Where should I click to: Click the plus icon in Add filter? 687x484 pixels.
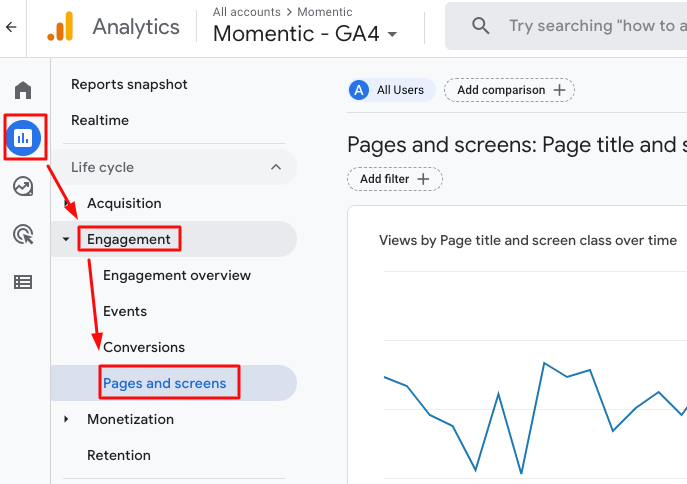coord(423,179)
